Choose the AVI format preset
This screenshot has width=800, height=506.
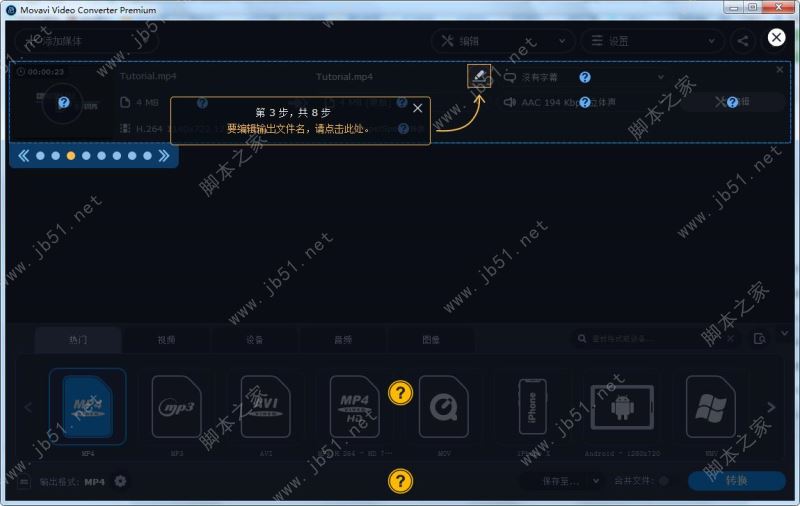click(265, 407)
